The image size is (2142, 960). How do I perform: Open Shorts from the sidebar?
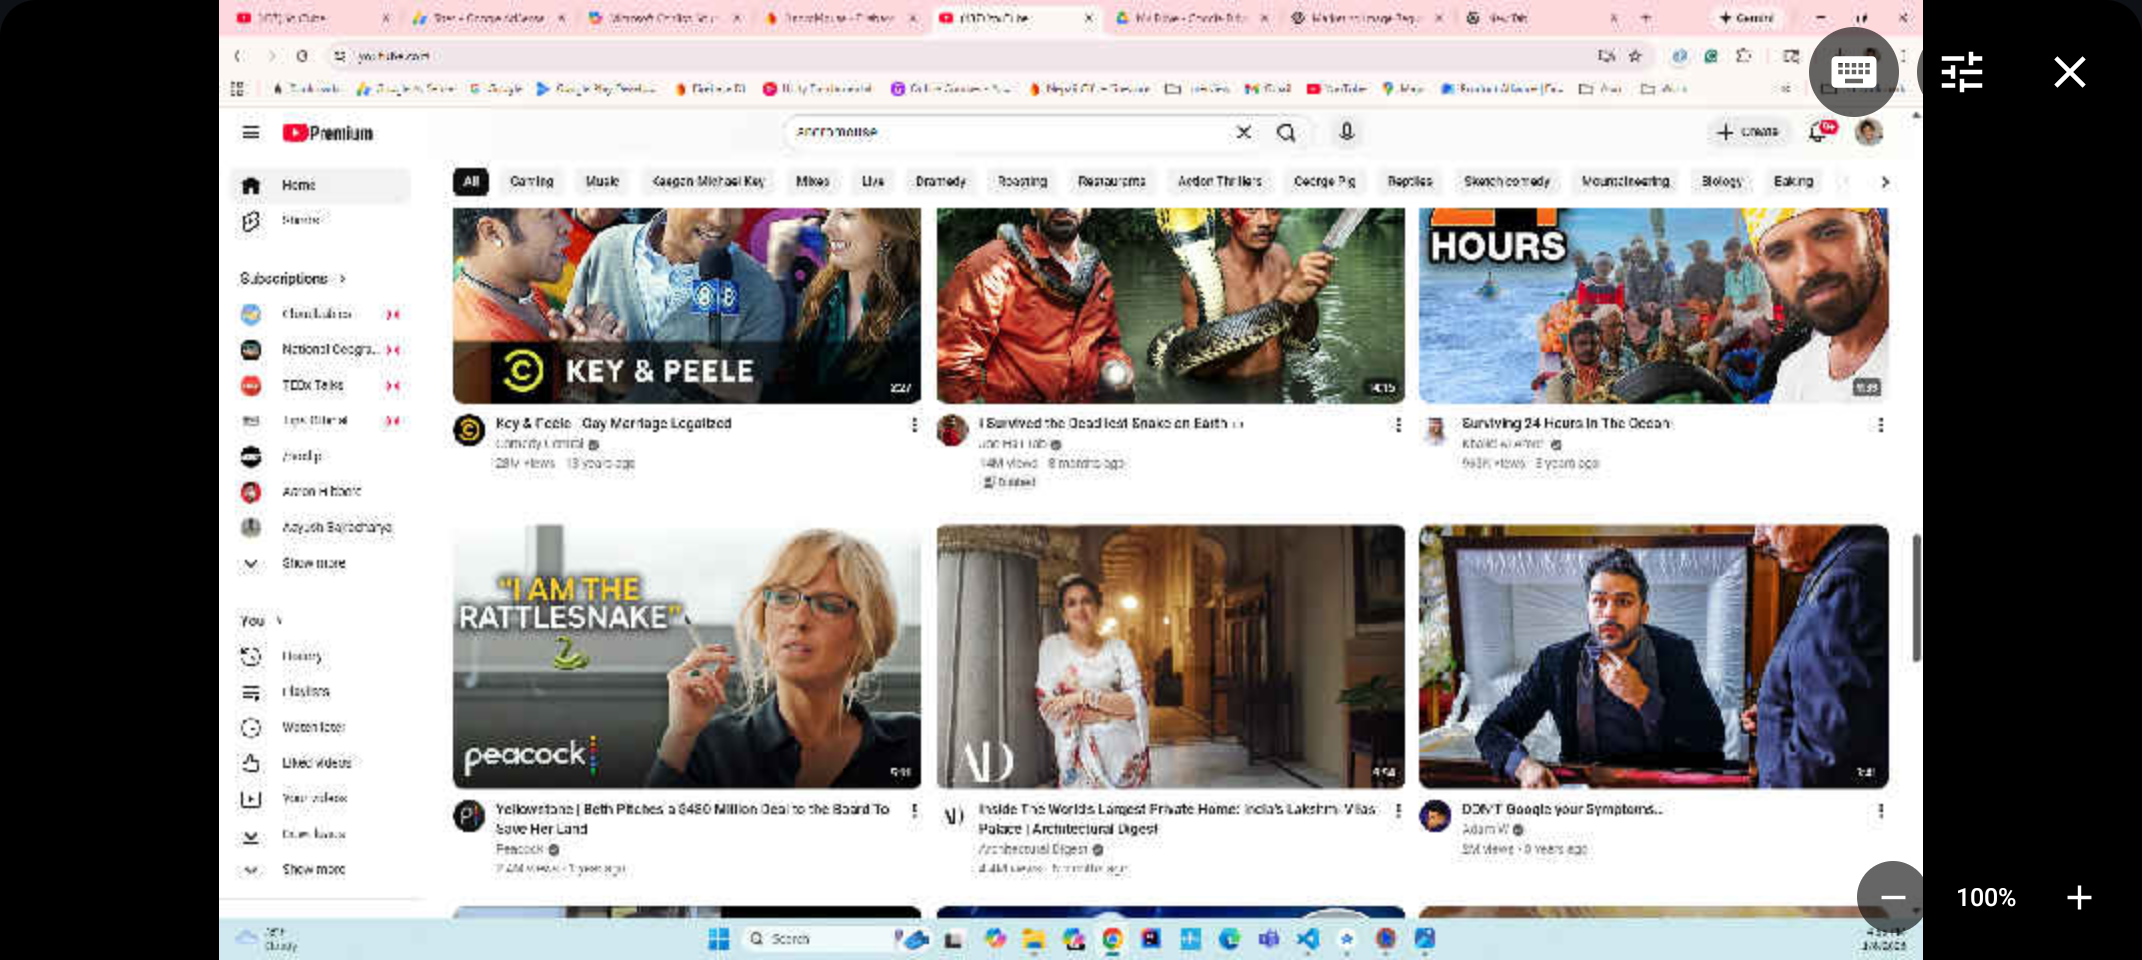[x=300, y=220]
